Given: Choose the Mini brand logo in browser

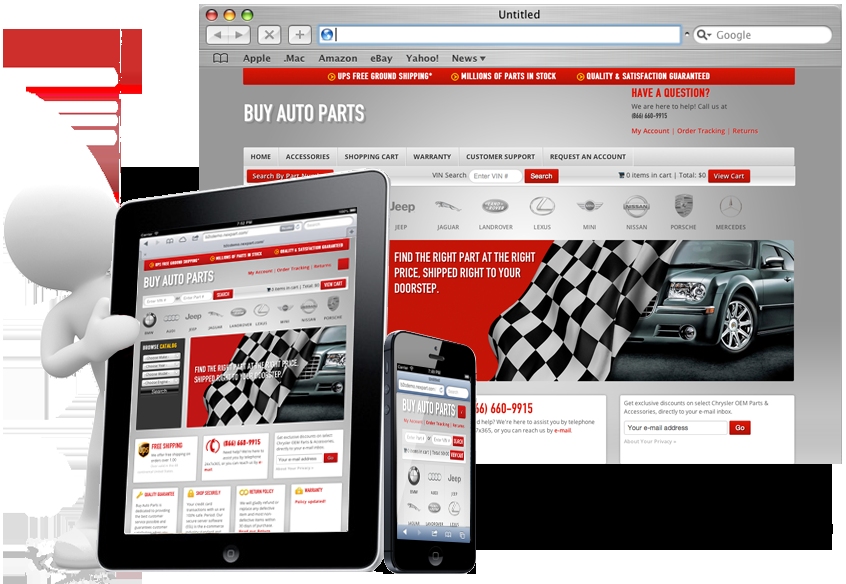Looking at the screenshot, I should 589,206.
